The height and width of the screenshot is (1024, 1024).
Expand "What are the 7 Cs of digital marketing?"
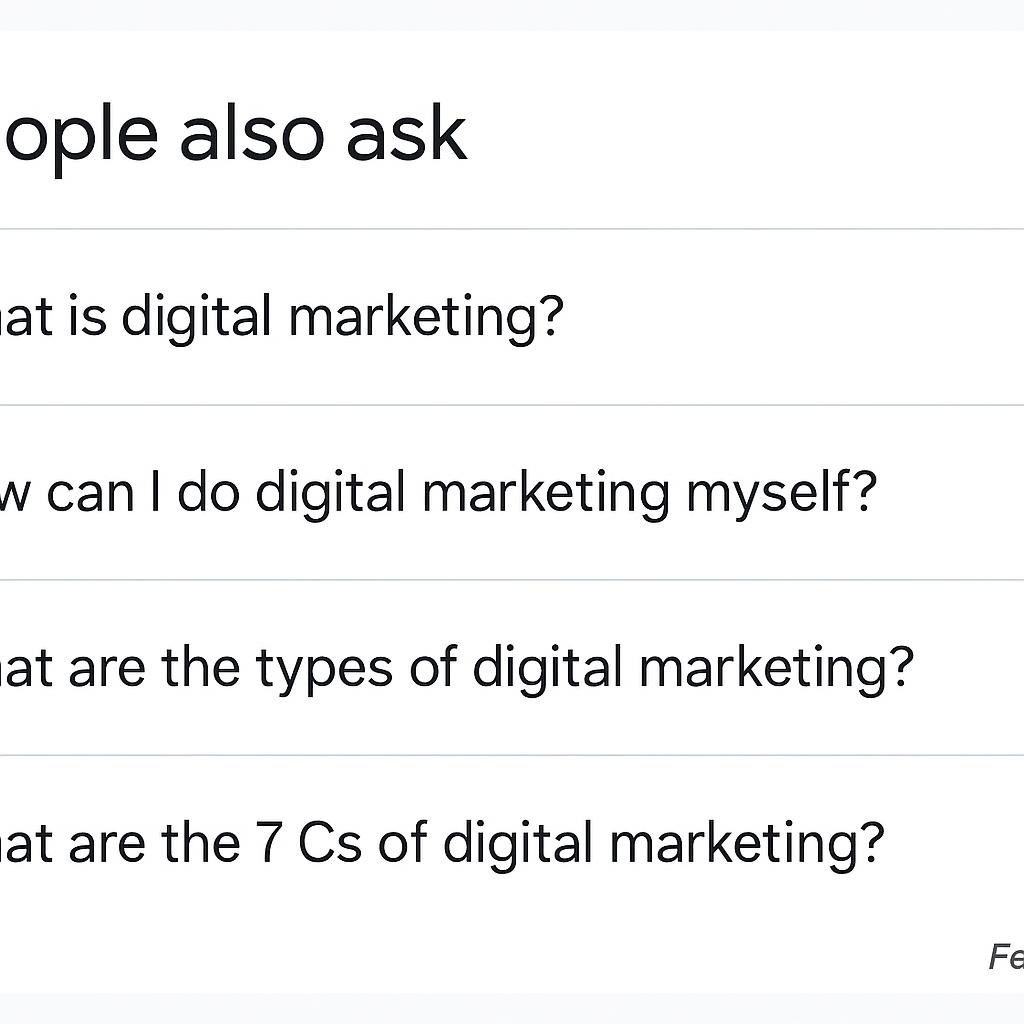443,843
